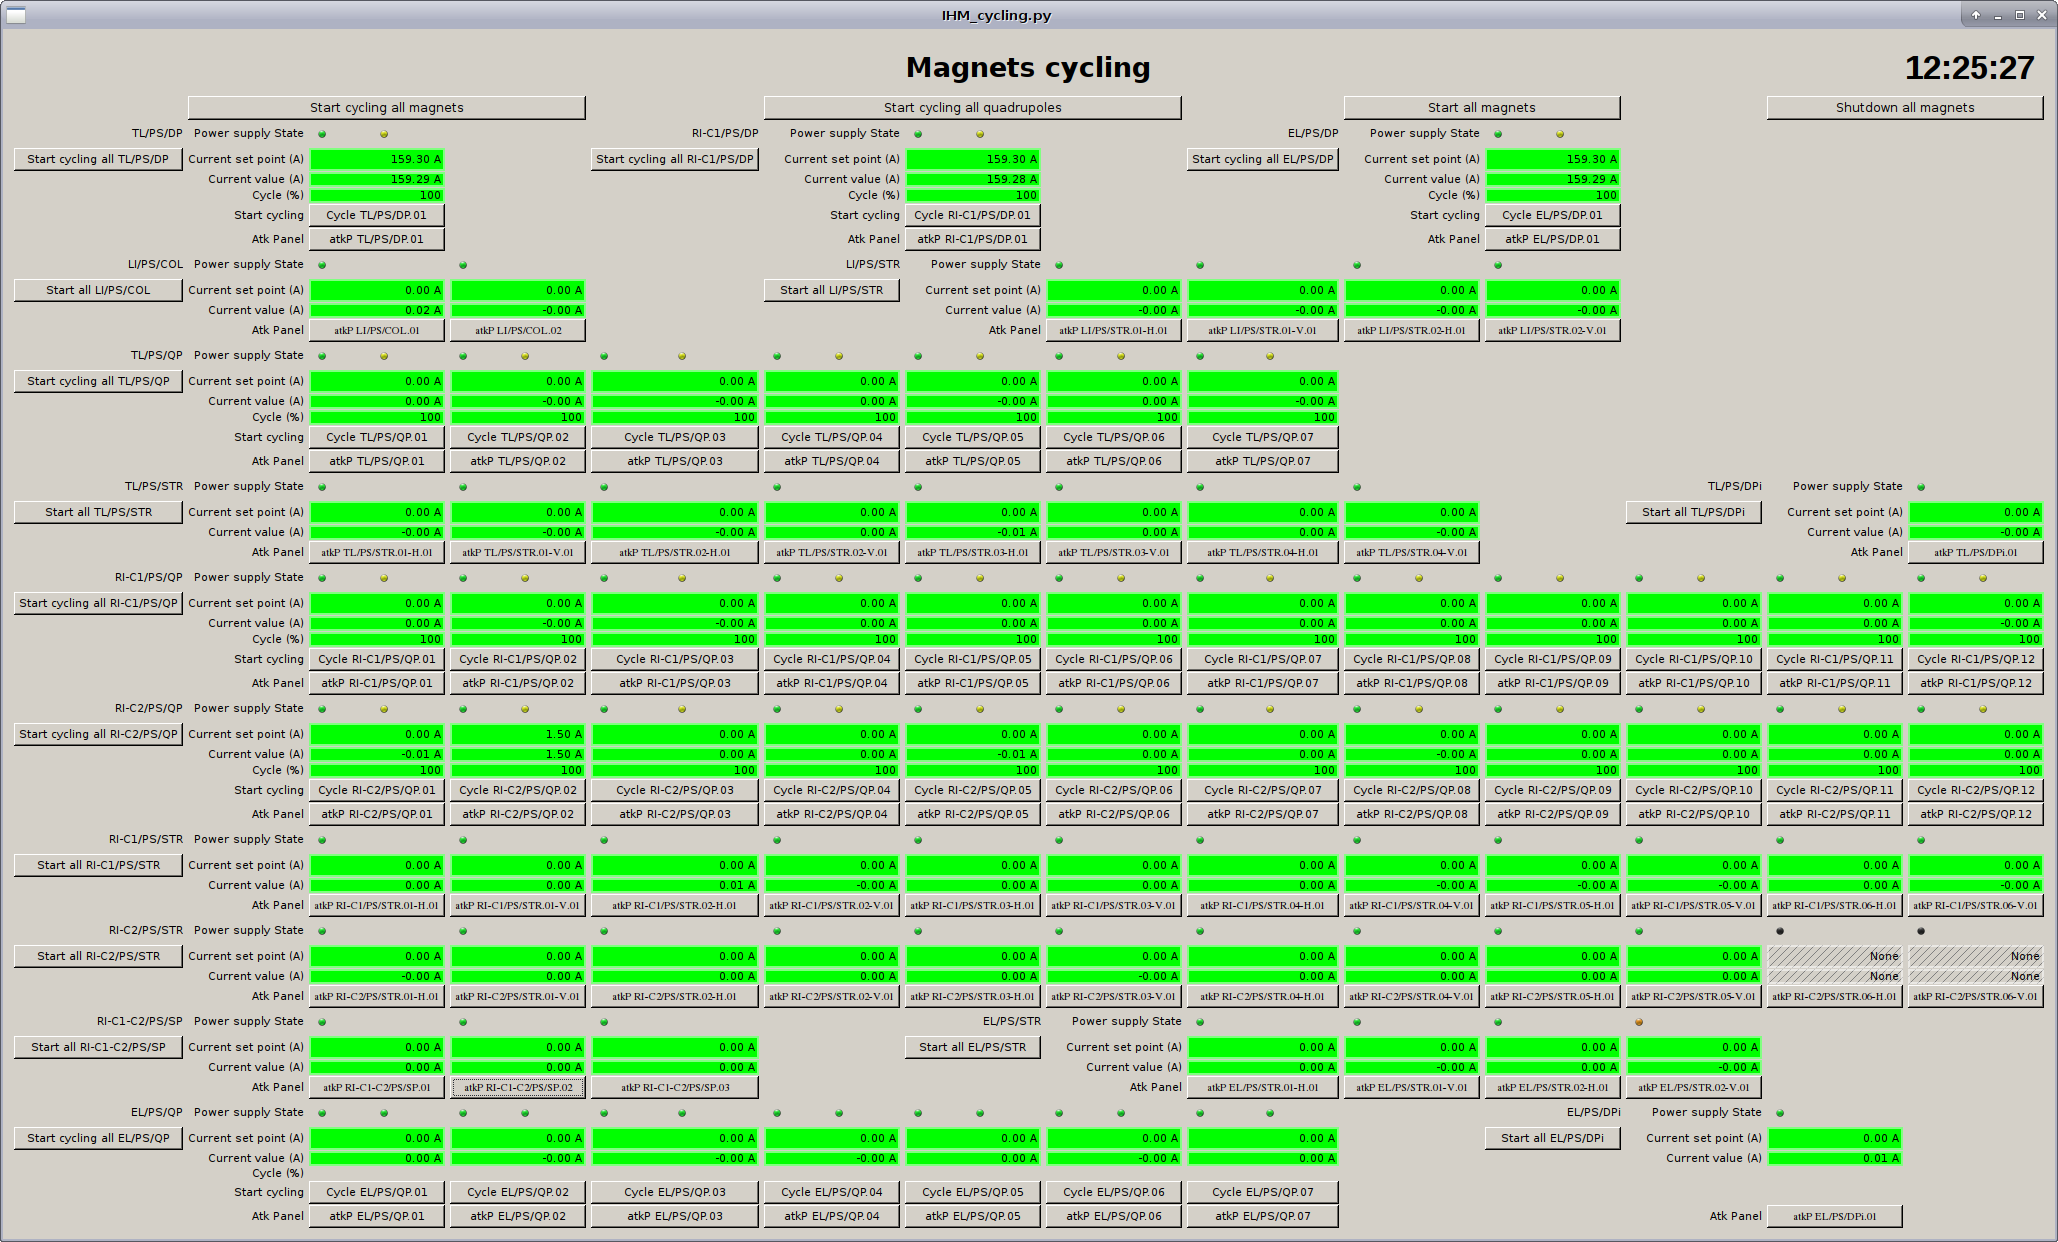
Task: Click the first LI/PS/COL state indicator
Action: (322, 264)
